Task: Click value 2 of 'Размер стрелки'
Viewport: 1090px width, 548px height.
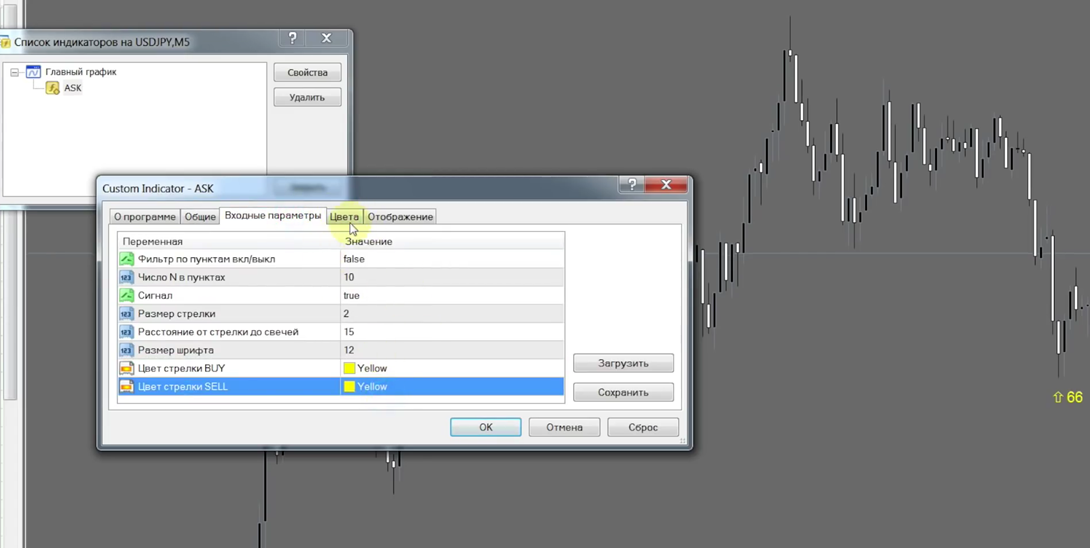Action: coord(346,314)
